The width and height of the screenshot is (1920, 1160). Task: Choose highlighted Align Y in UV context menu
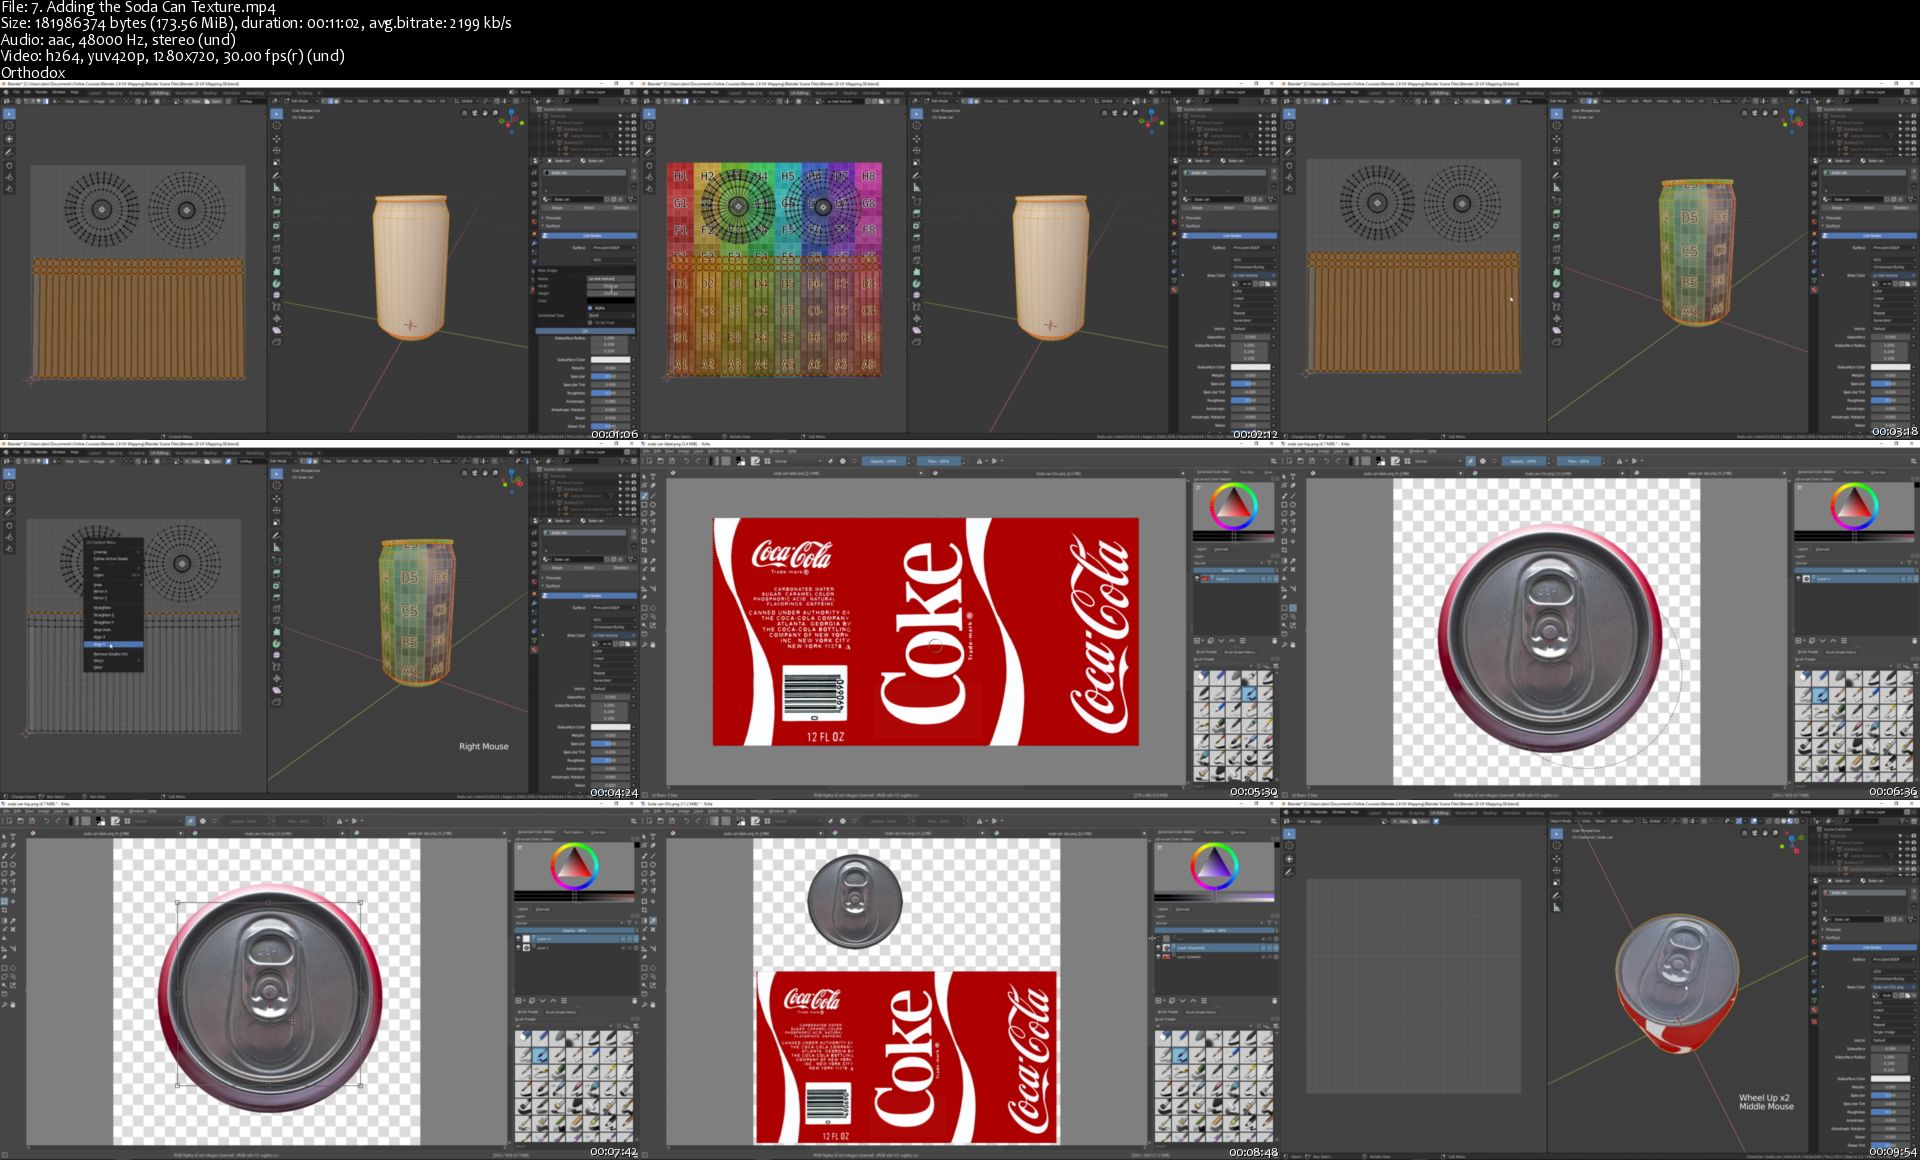tap(113, 644)
